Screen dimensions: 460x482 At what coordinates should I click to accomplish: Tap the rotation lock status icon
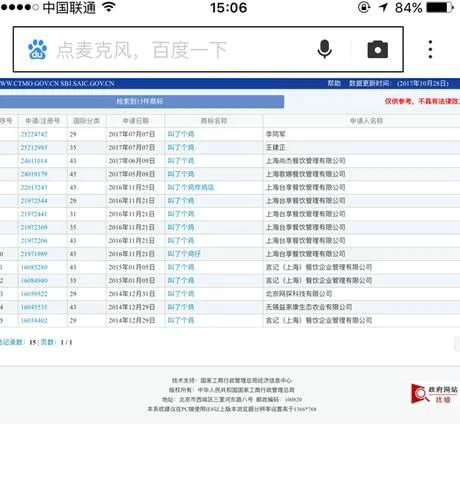tap(364, 7)
